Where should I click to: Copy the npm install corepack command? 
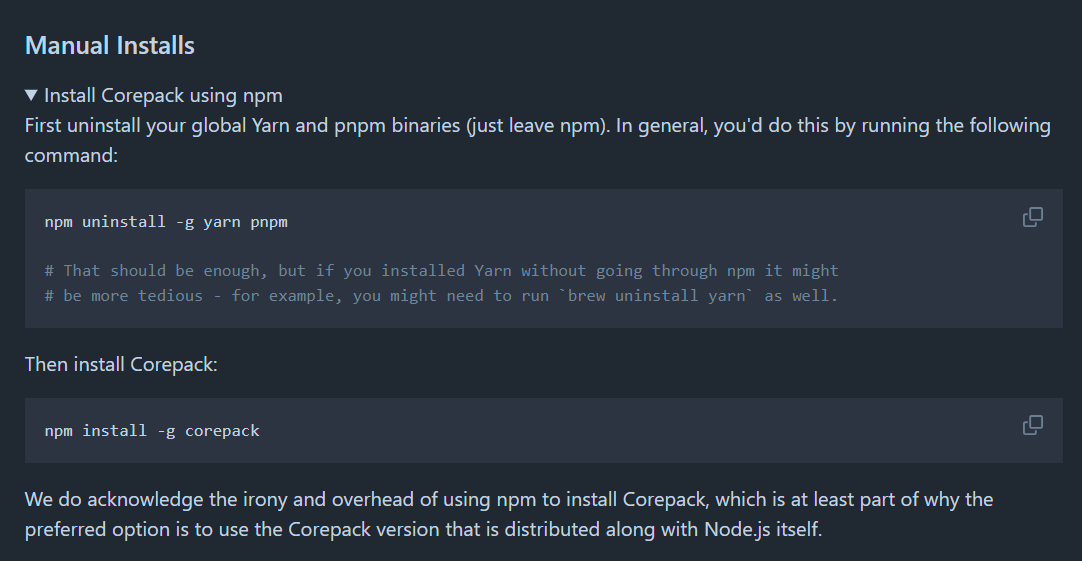tap(1033, 425)
